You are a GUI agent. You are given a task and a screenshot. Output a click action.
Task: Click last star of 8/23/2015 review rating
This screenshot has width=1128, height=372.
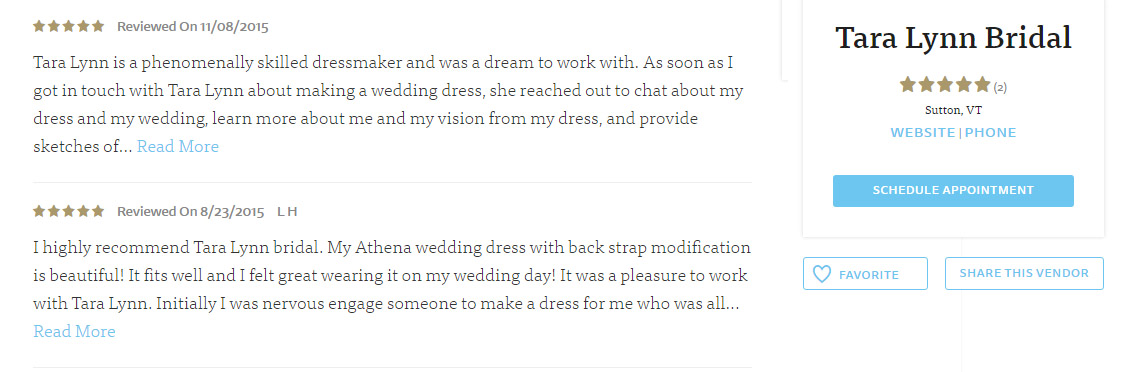click(98, 212)
